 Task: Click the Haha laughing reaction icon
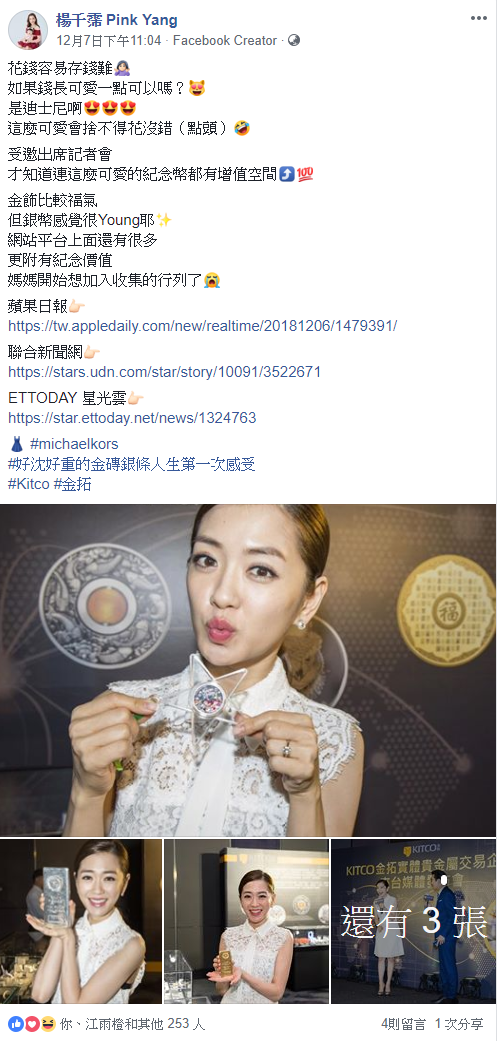[x=47, y=1024]
